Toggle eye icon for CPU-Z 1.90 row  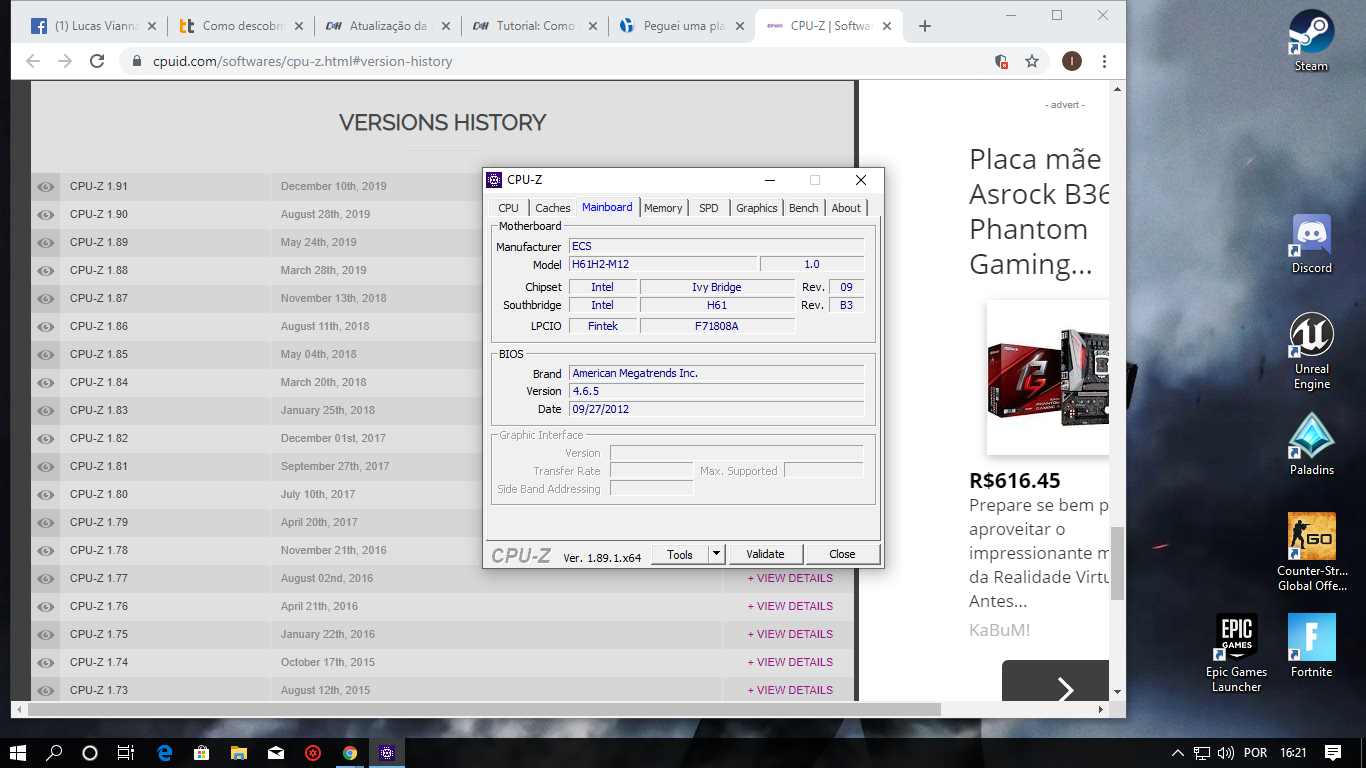click(45, 215)
